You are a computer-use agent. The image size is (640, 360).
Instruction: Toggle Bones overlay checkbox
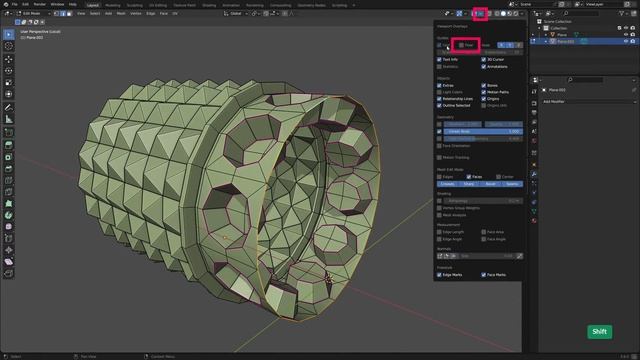(484, 86)
